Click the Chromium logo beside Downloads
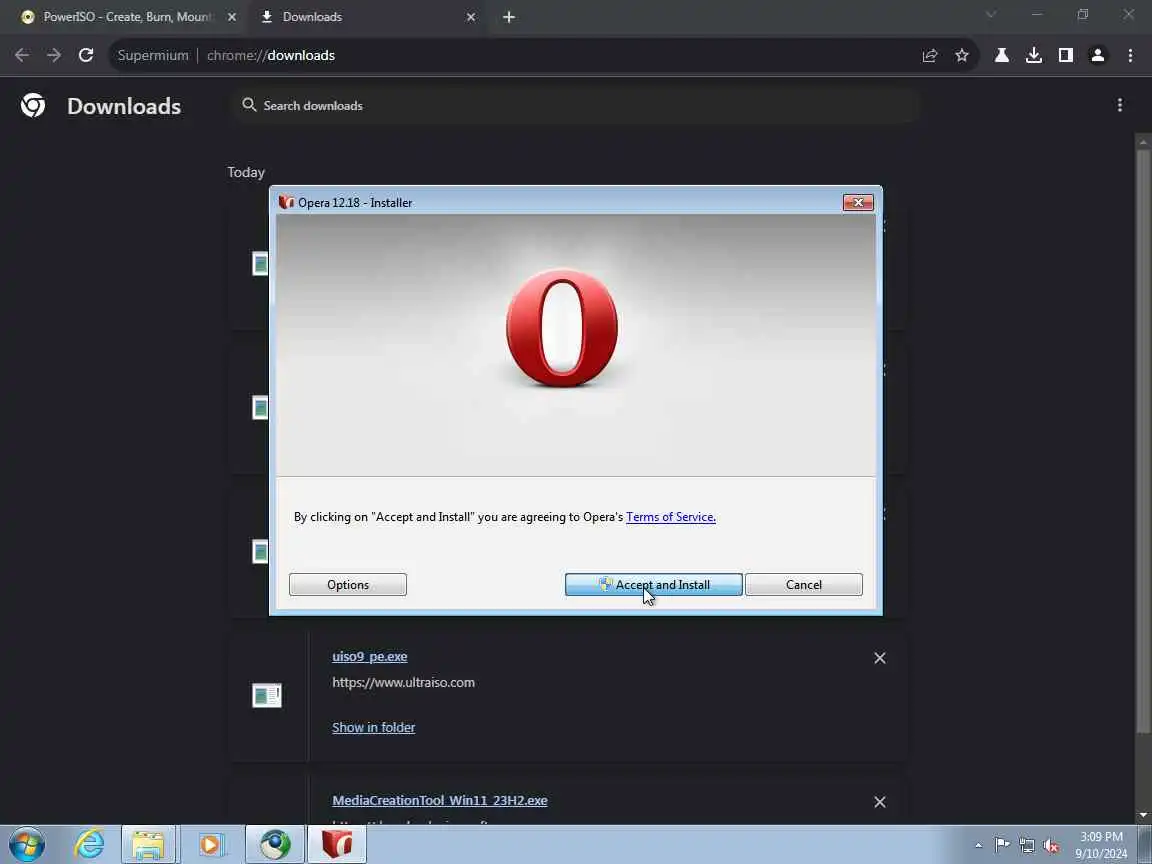The image size is (1152, 864). (x=33, y=106)
